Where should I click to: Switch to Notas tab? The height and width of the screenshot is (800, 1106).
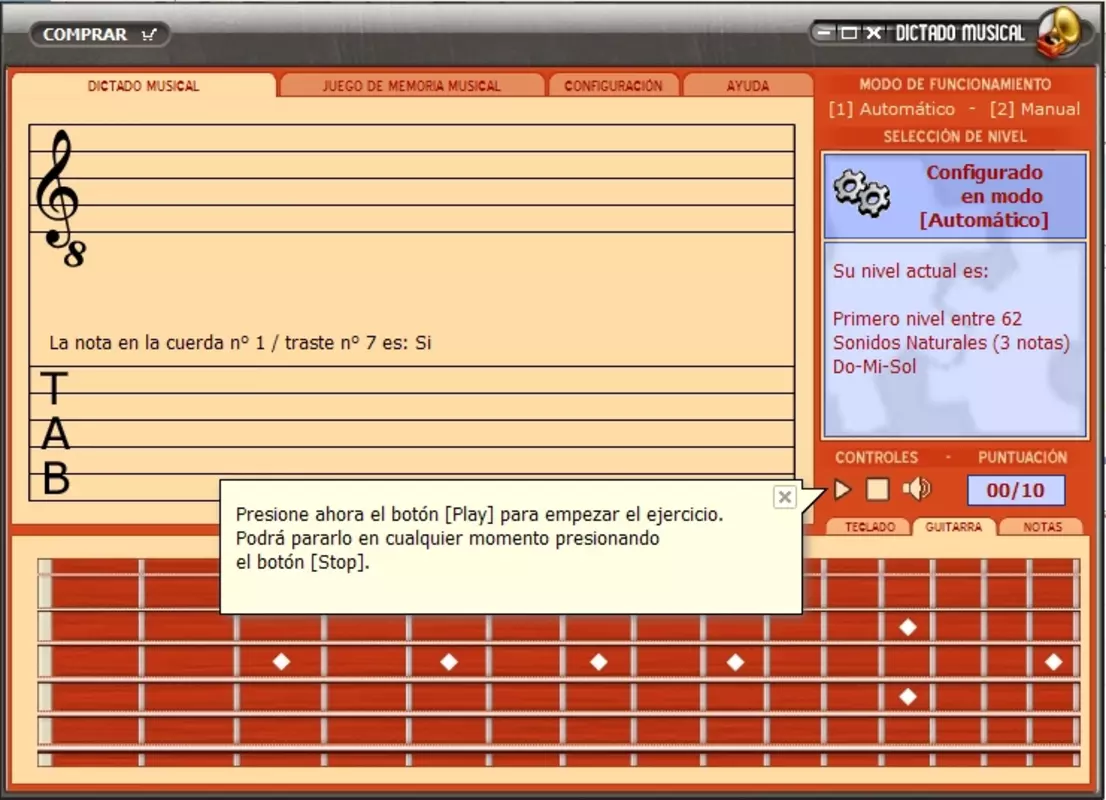tap(1042, 527)
